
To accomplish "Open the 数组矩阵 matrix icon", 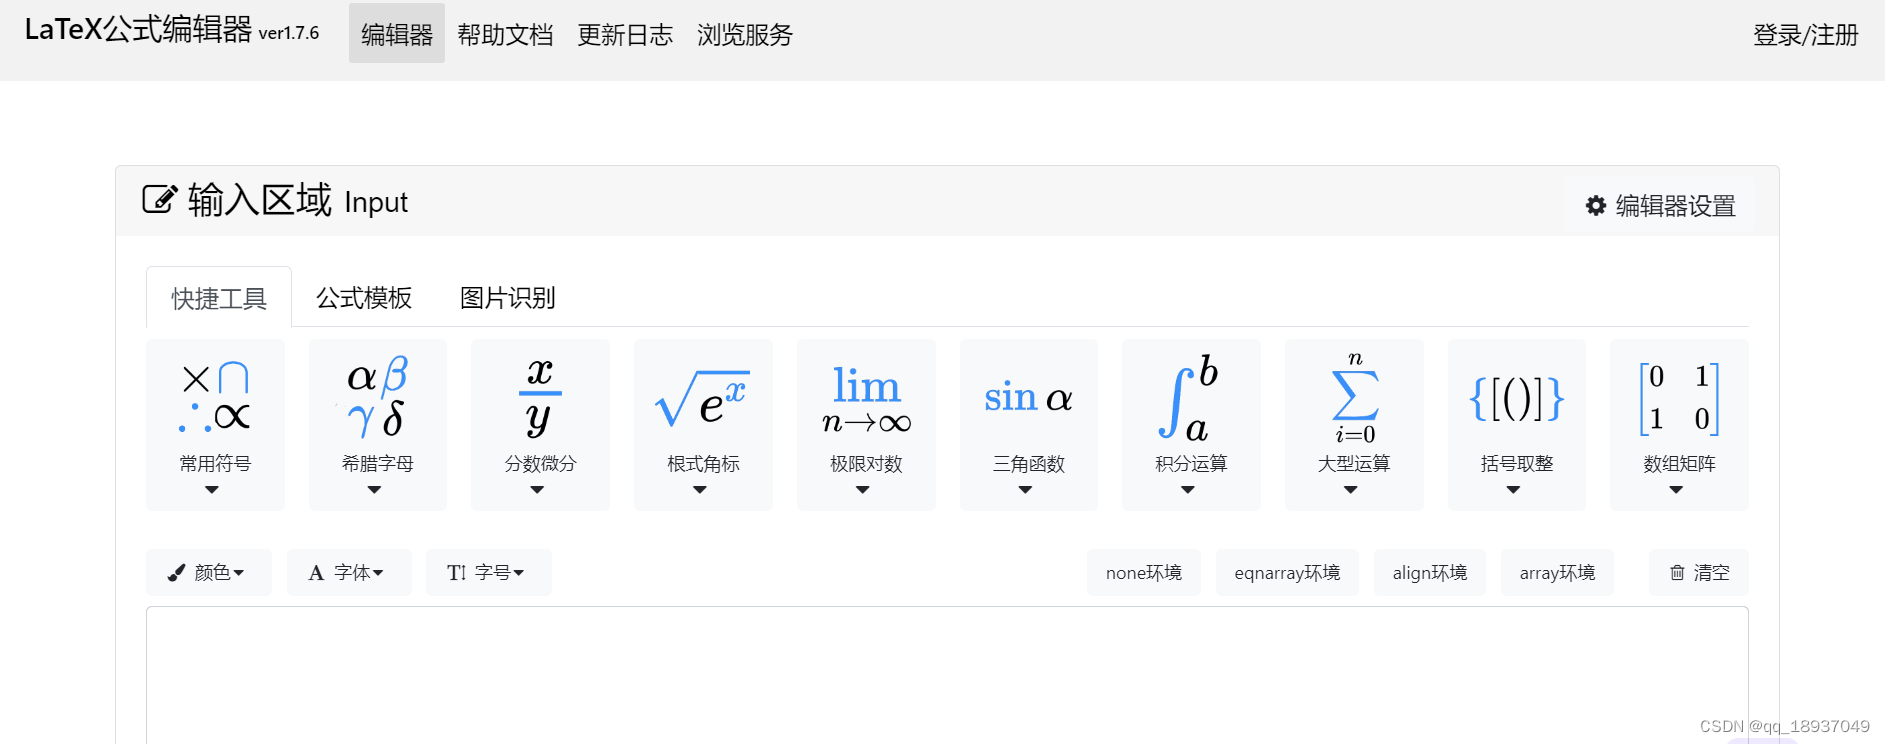I will [1679, 398].
